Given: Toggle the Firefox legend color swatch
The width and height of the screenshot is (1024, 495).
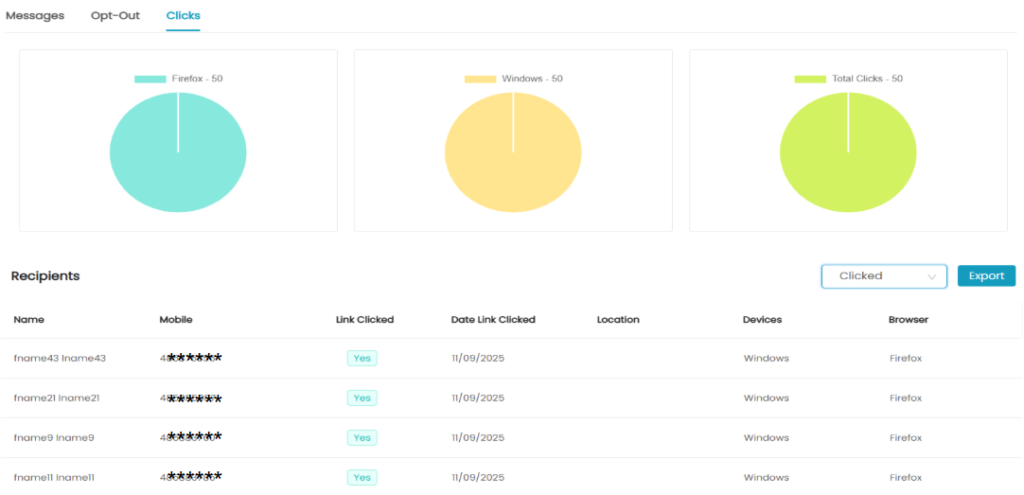Looking at the screenshot, I should tap(150, 79).
